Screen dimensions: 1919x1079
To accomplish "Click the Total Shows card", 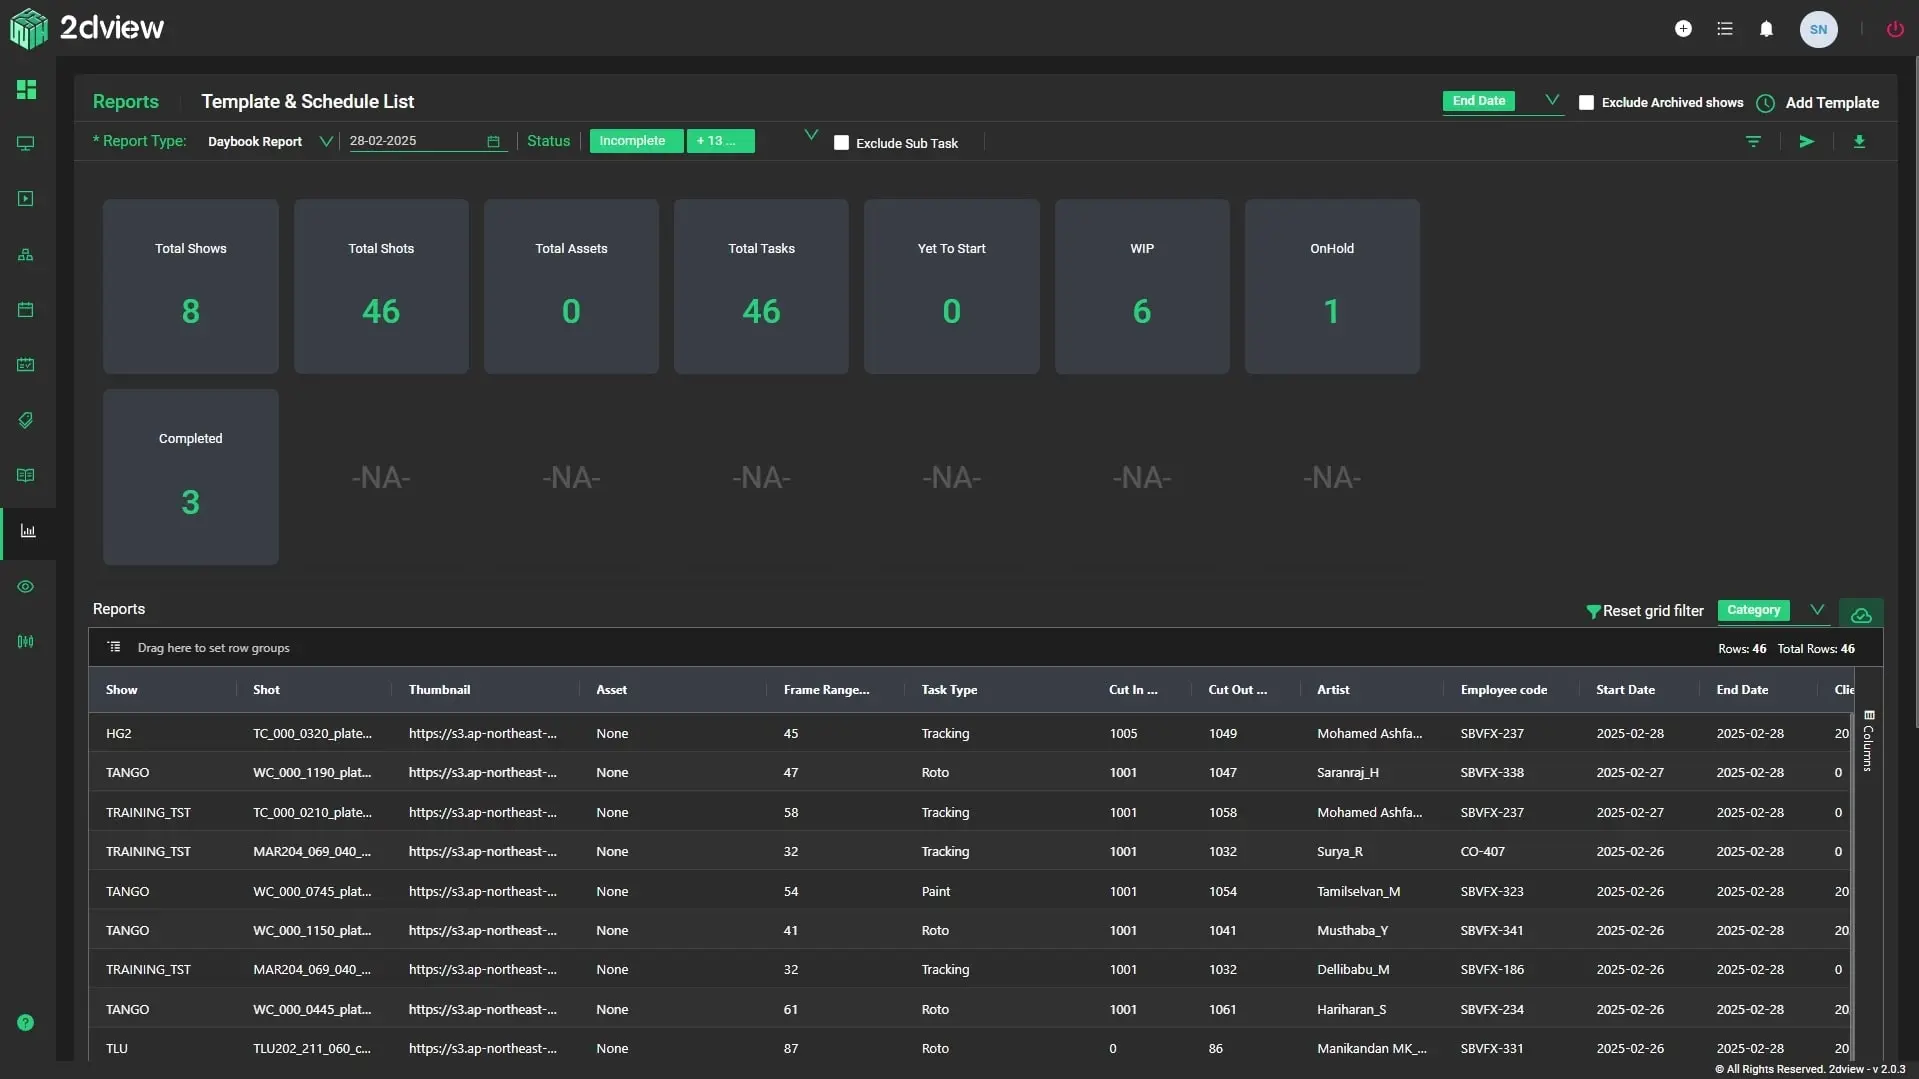I will [x=191, y=286].
